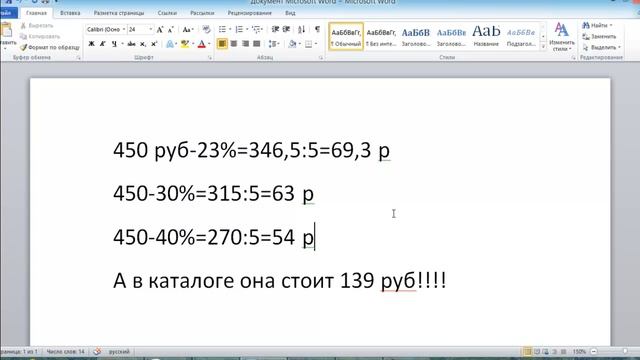This screenshot has width=640, height=360.
Task: Expand highlight color dropdown arrow
Action: click(193, 44)
